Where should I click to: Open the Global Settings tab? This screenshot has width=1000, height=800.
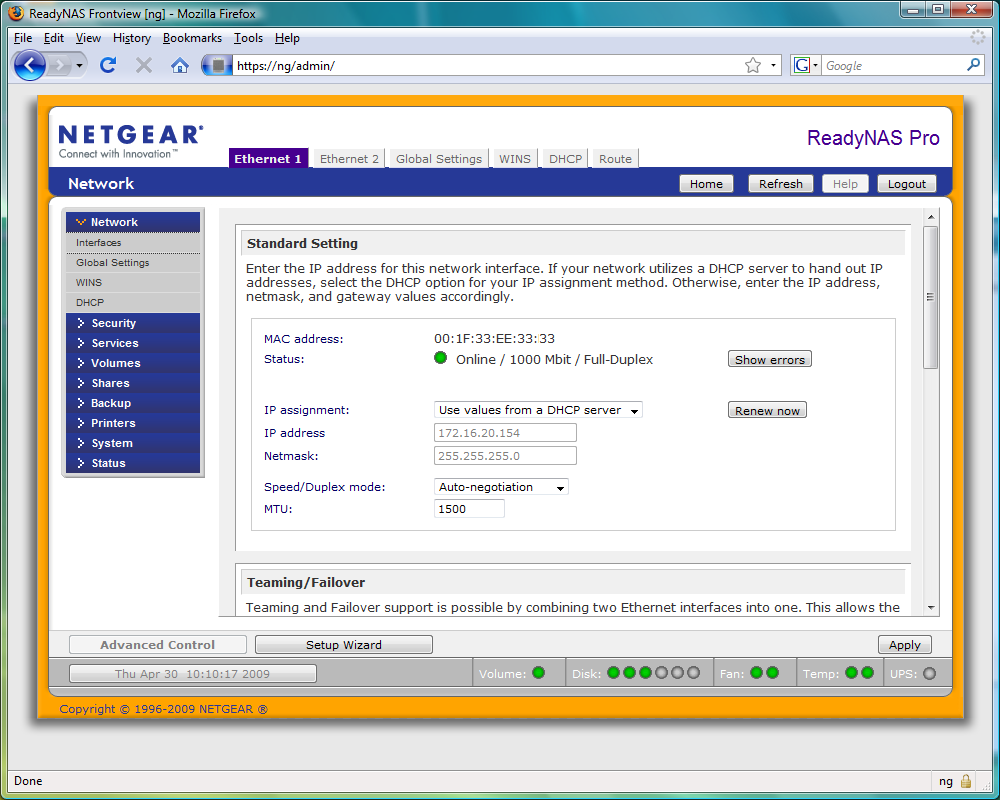(439, 159)
